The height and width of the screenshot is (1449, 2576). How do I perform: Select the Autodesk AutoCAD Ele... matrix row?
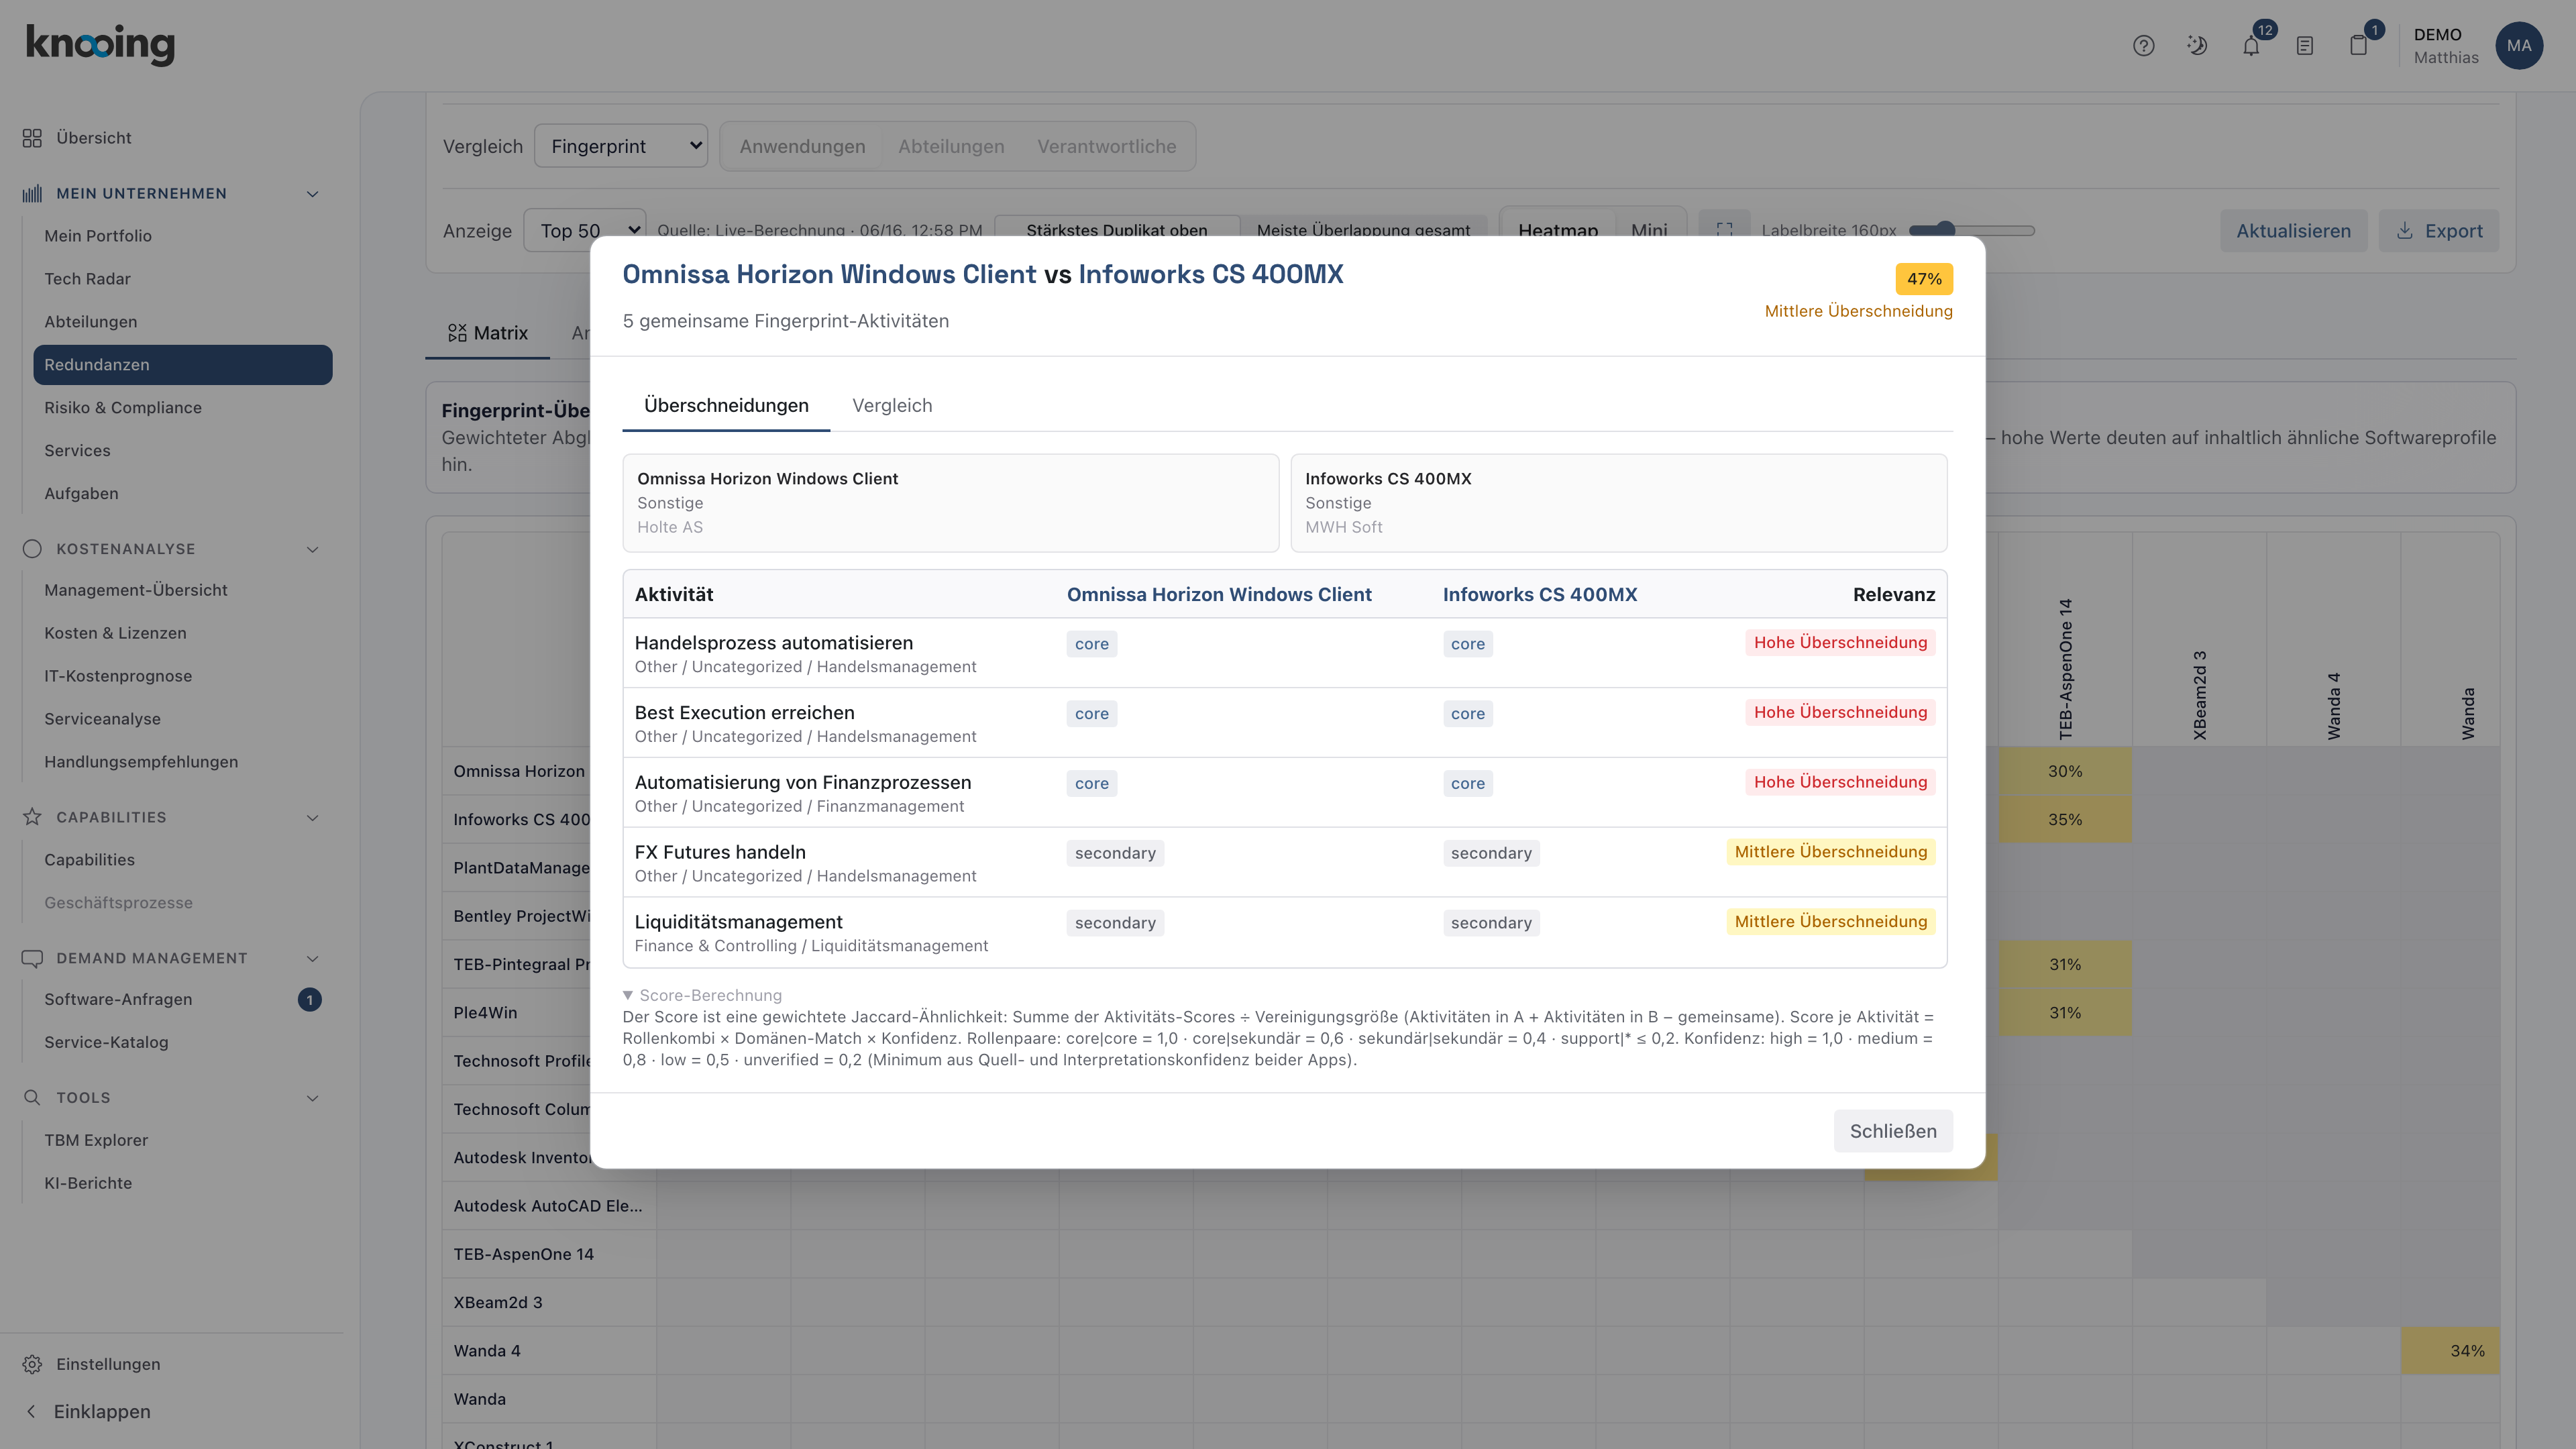click(548, 1206)
